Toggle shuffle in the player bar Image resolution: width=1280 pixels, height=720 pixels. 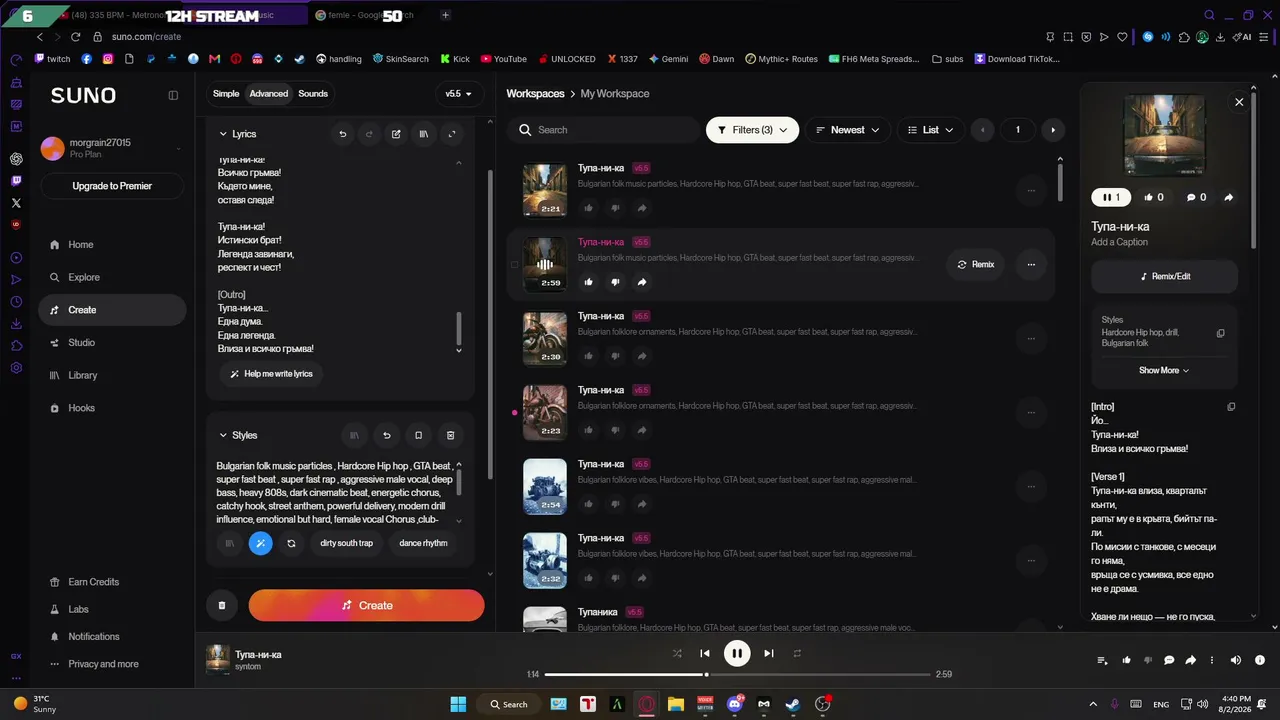677,653
